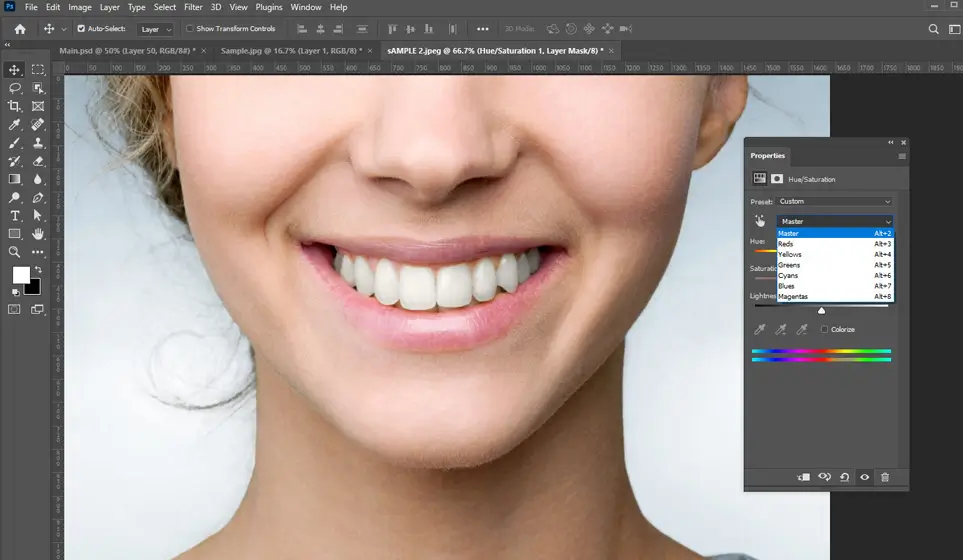
Task: Click the Home icon in options bar
Action: tap(20, 29)
